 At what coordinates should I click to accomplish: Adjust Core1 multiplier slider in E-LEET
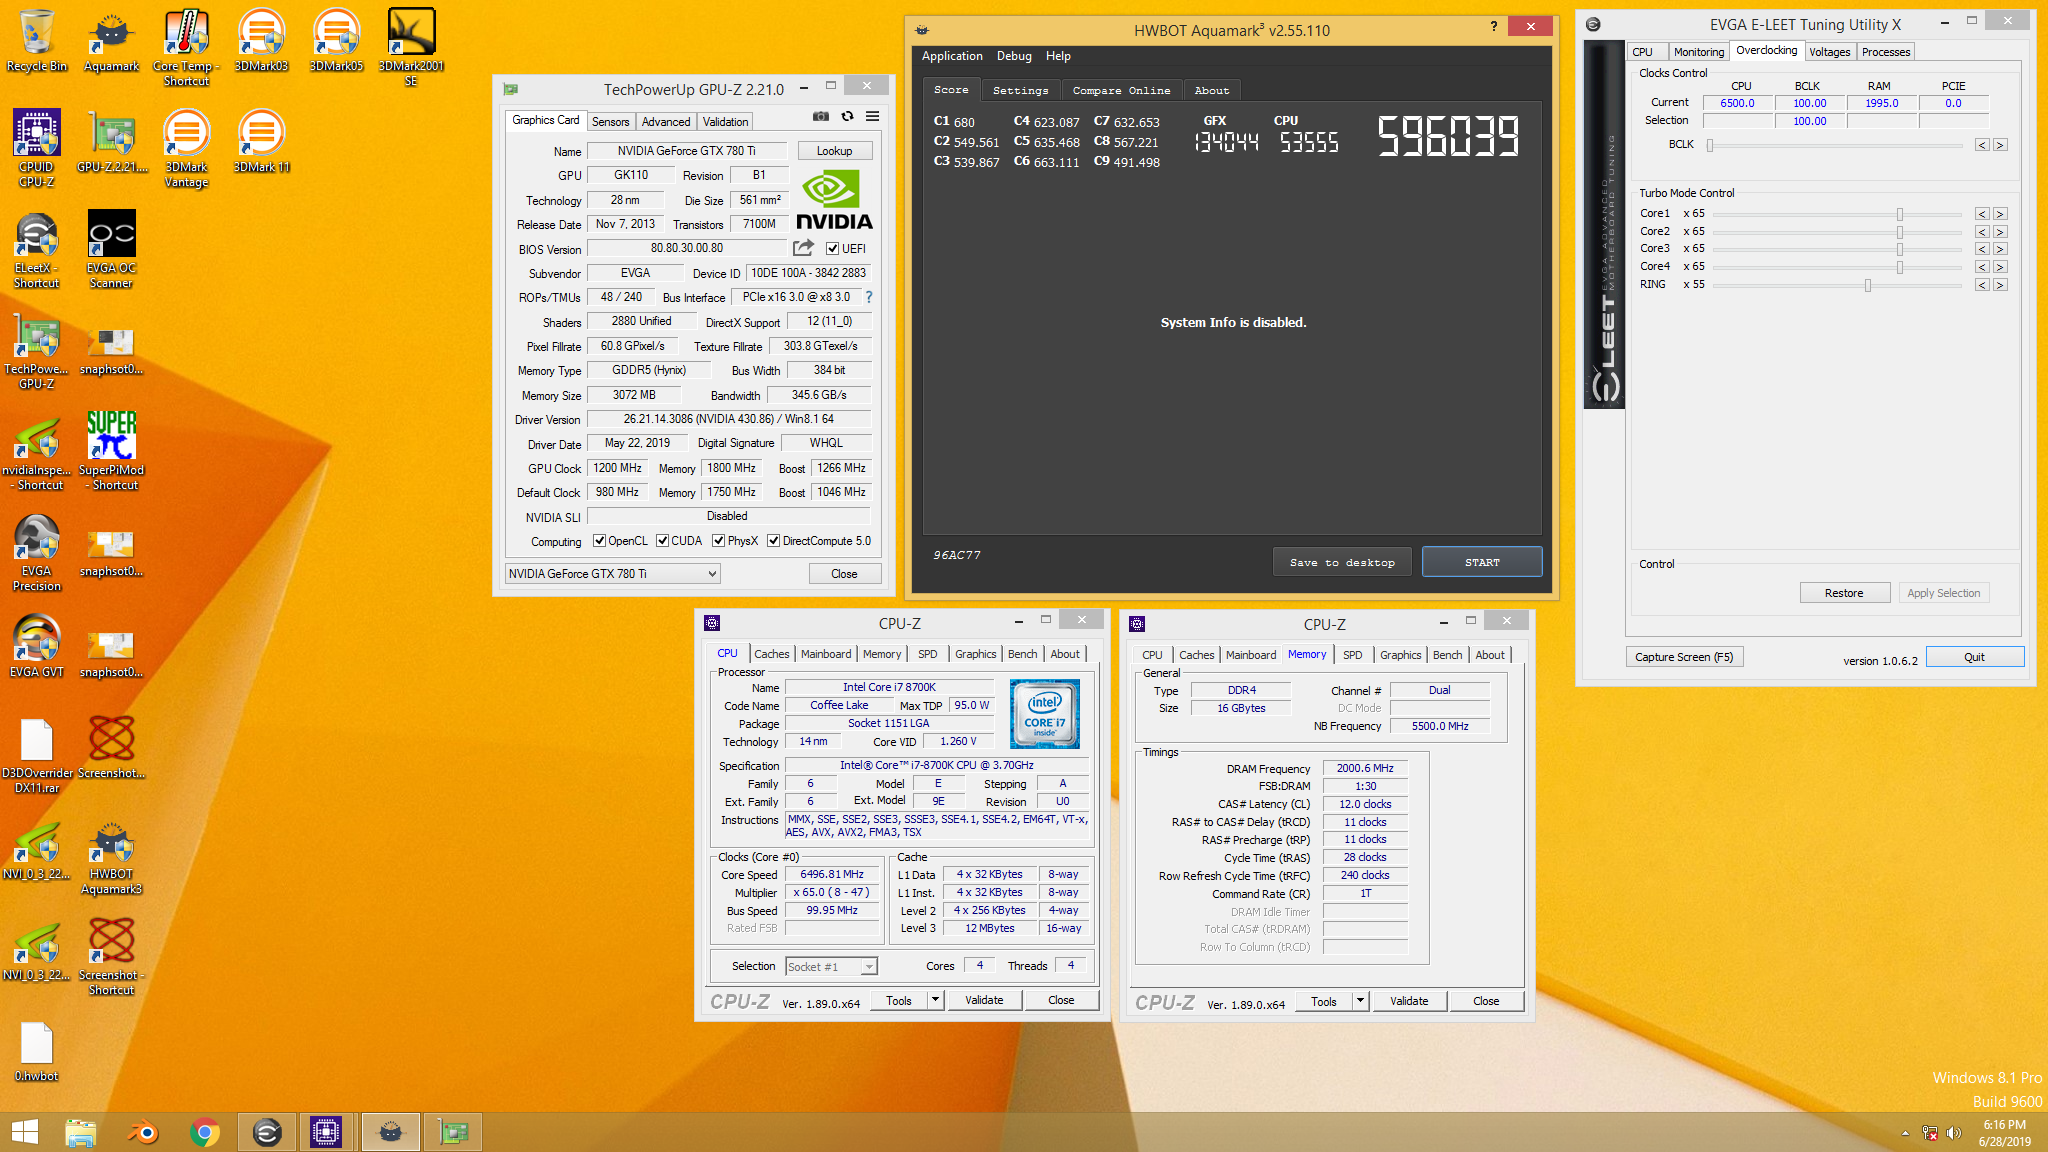coord(1899,214)
